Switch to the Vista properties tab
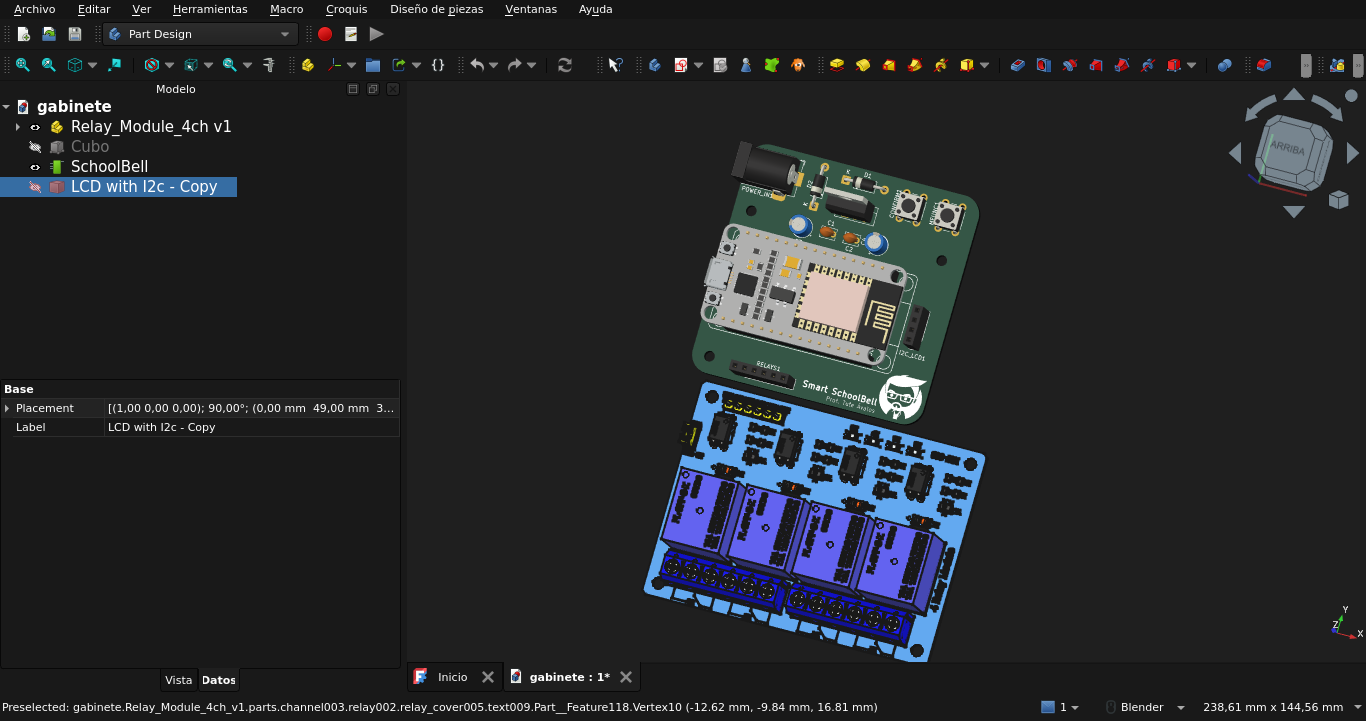The height and width of the screenshot is (721, 1366). [178, 680]
